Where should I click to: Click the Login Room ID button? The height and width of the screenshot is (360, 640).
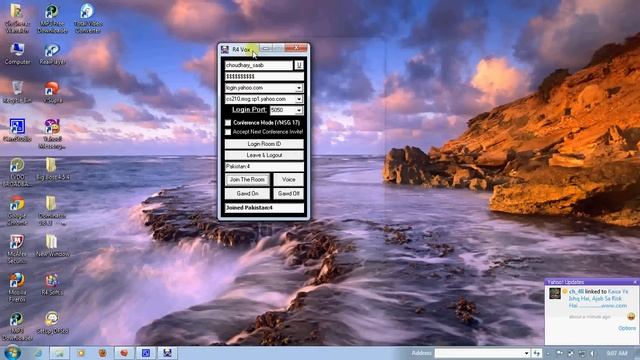click(264, 144)
